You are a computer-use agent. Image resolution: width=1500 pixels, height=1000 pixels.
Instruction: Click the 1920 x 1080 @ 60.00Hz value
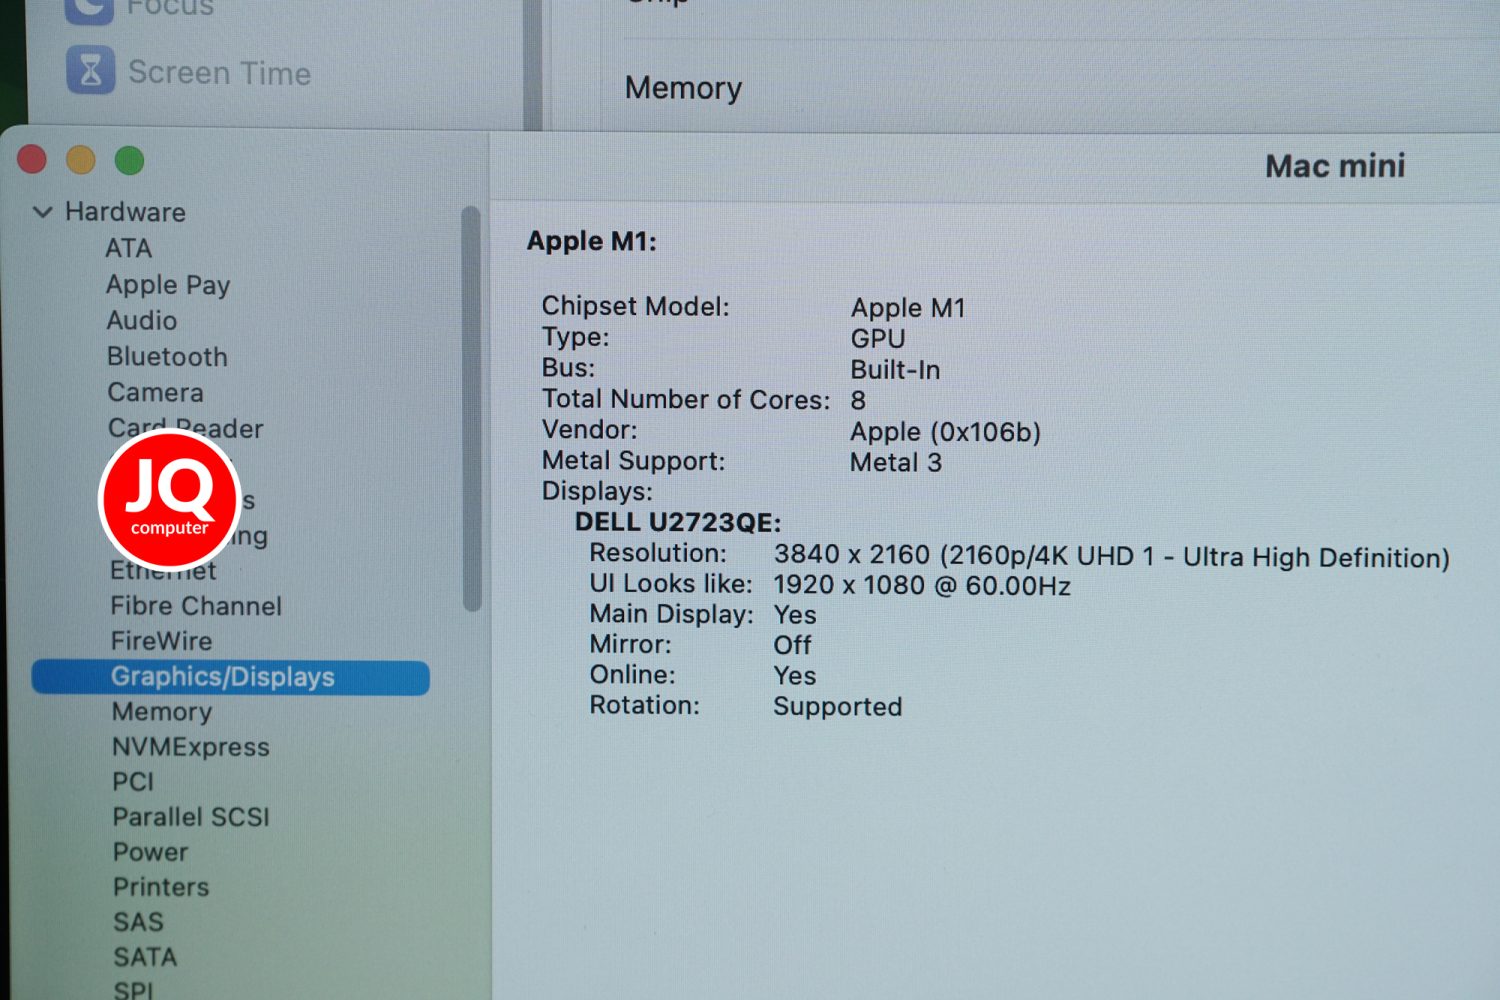[x=922, y=586]
